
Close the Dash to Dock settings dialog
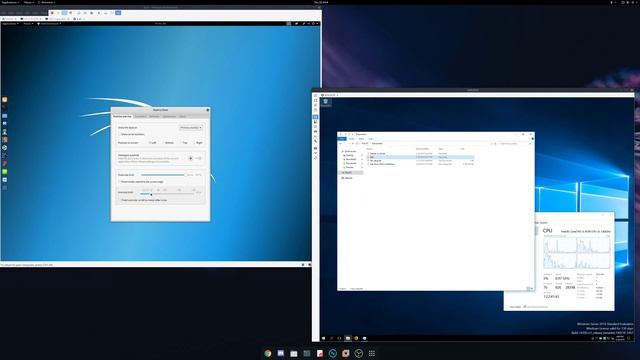coord(207,110)
